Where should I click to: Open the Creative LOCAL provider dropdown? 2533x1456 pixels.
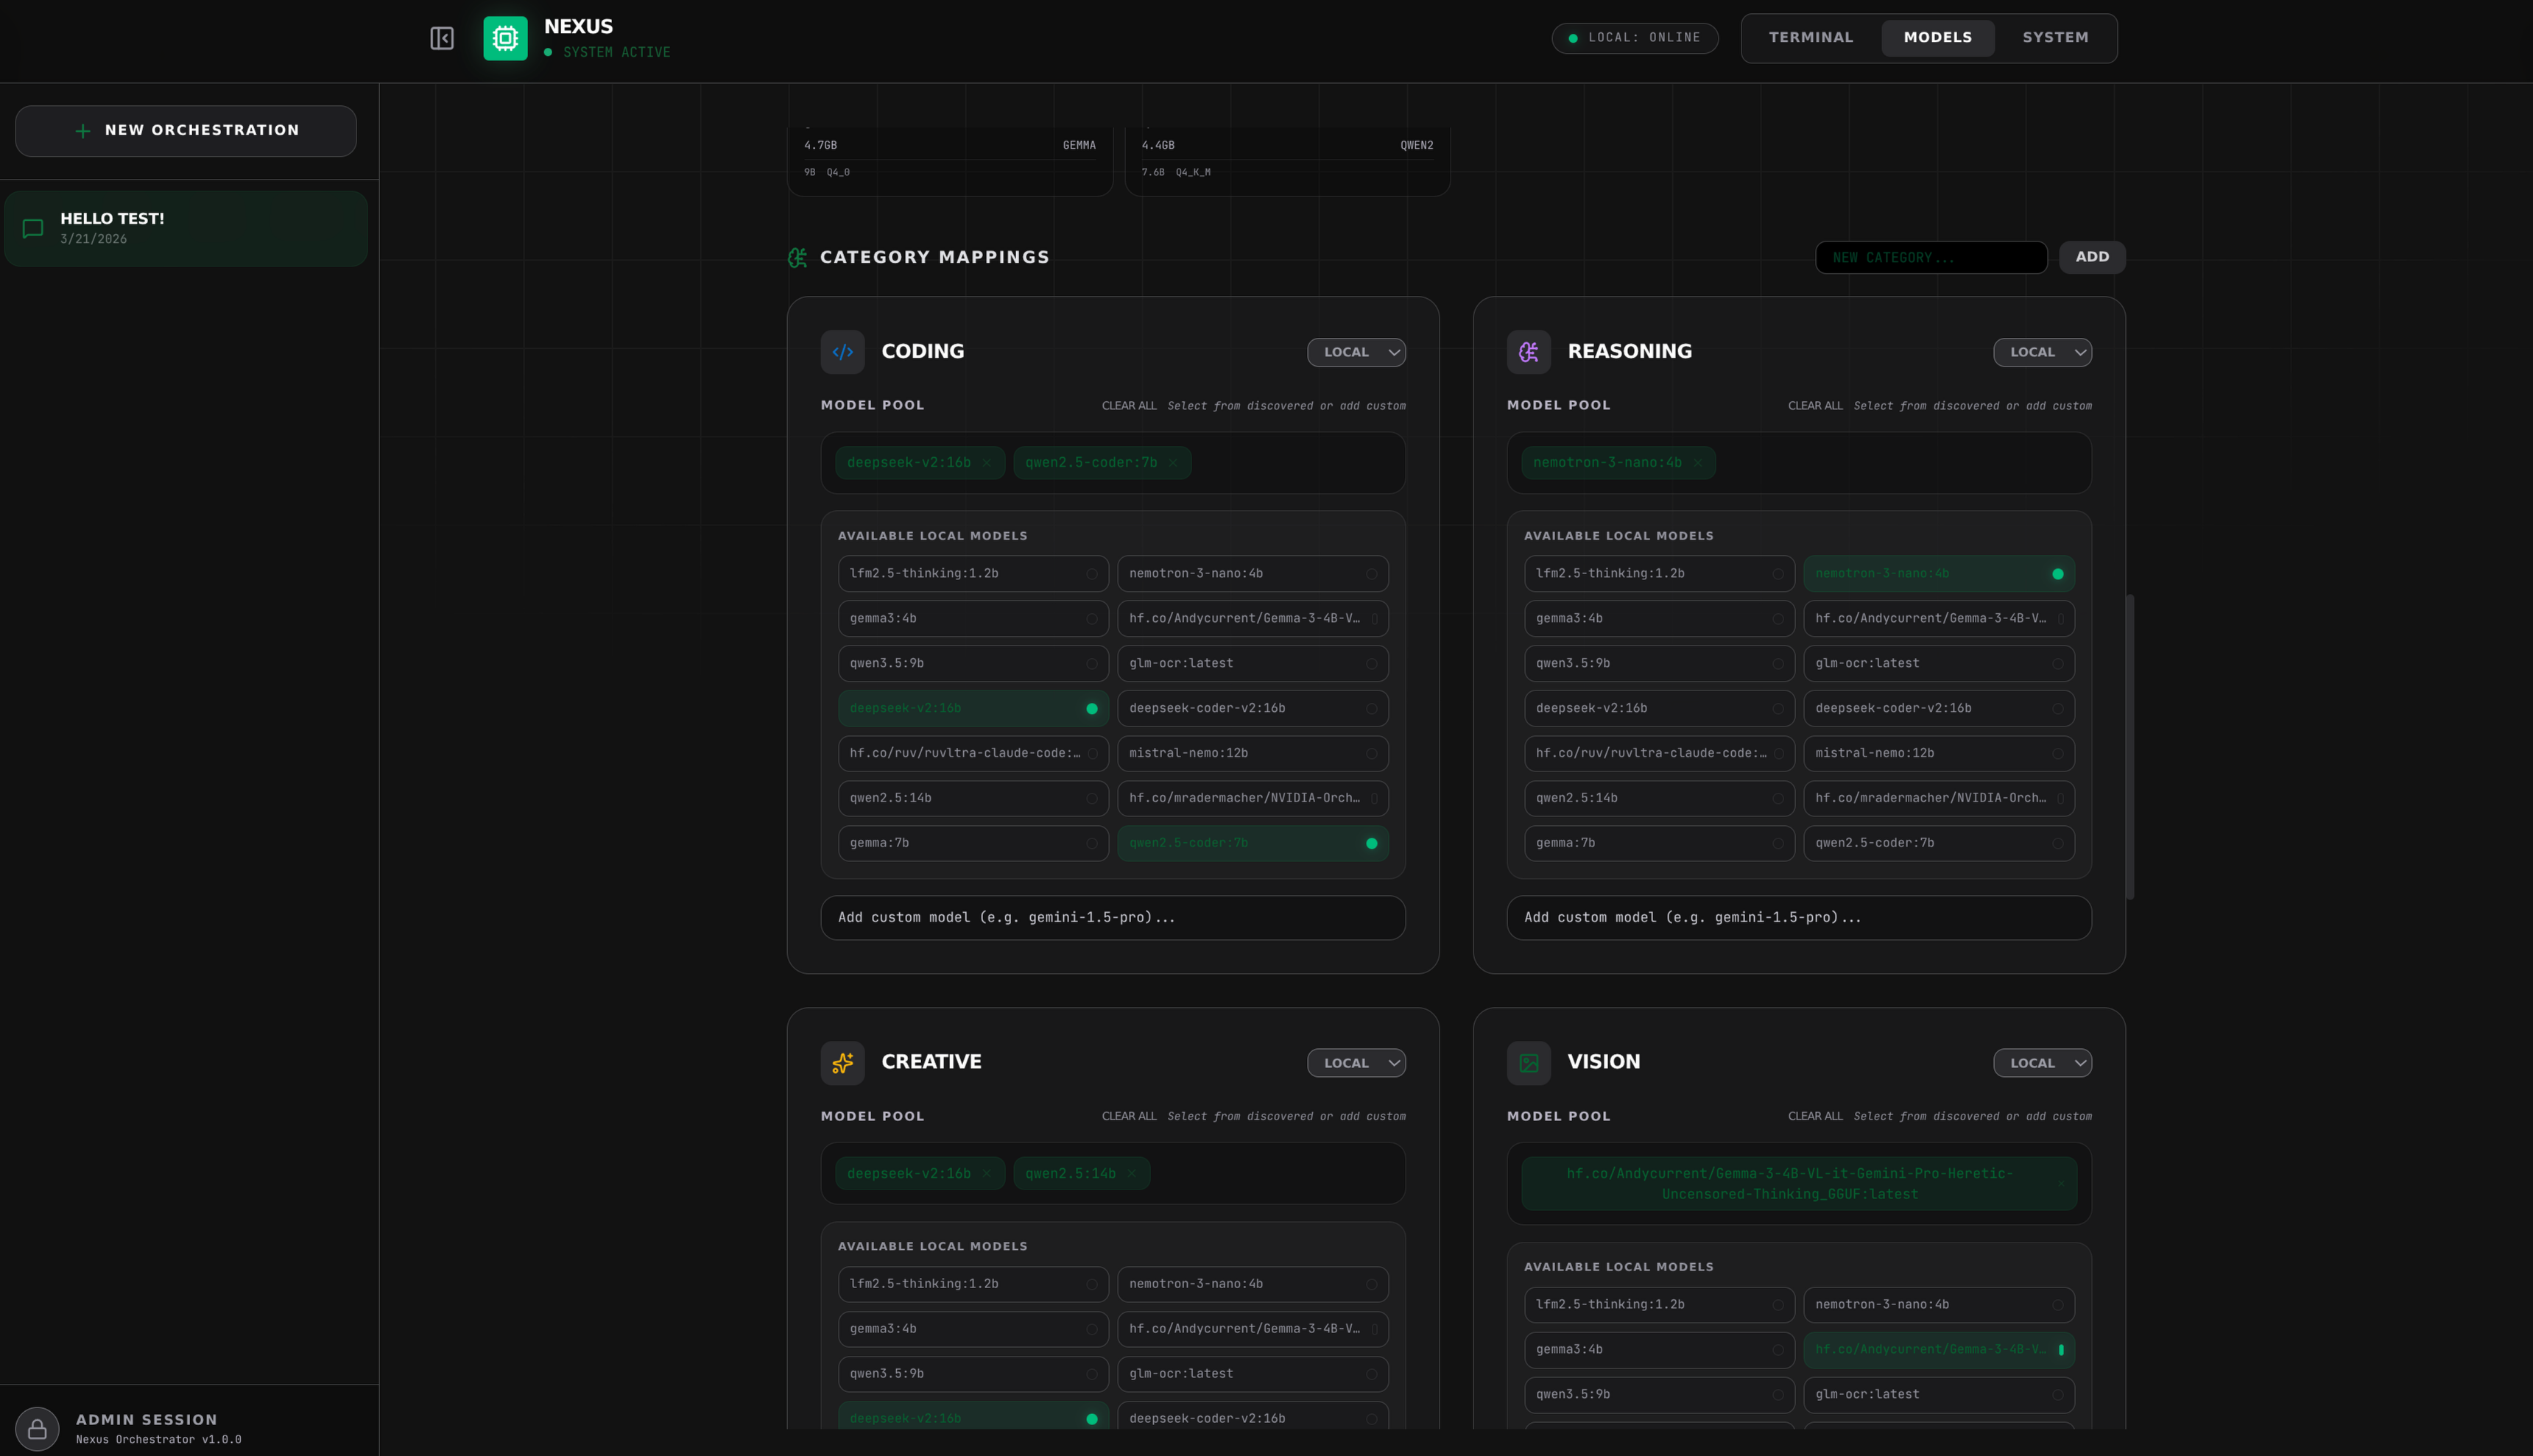pos(1356,1063)
